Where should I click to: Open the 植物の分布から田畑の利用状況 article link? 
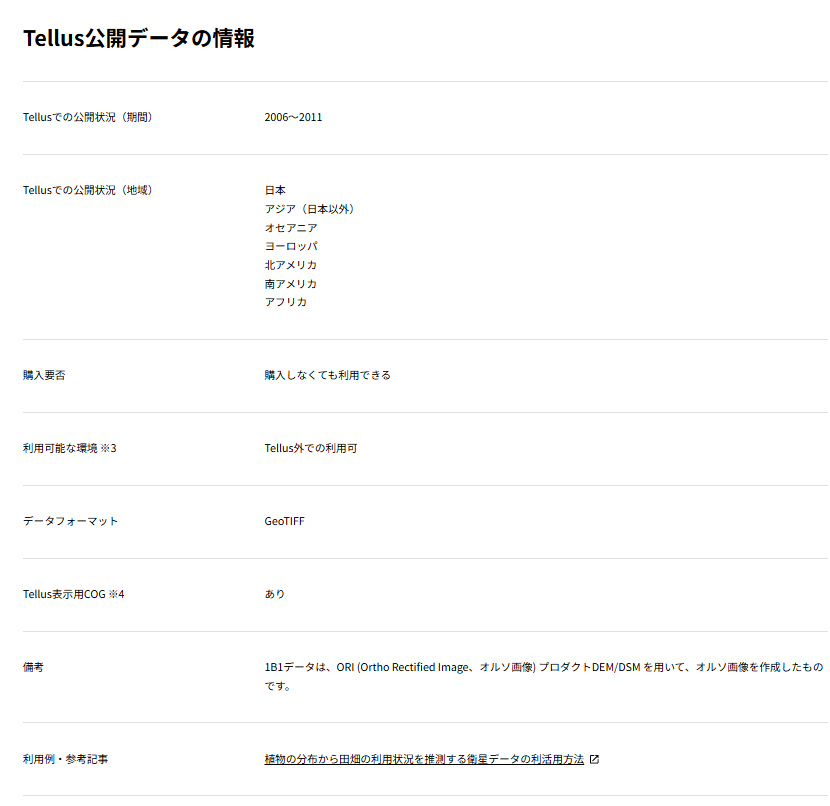424,760
